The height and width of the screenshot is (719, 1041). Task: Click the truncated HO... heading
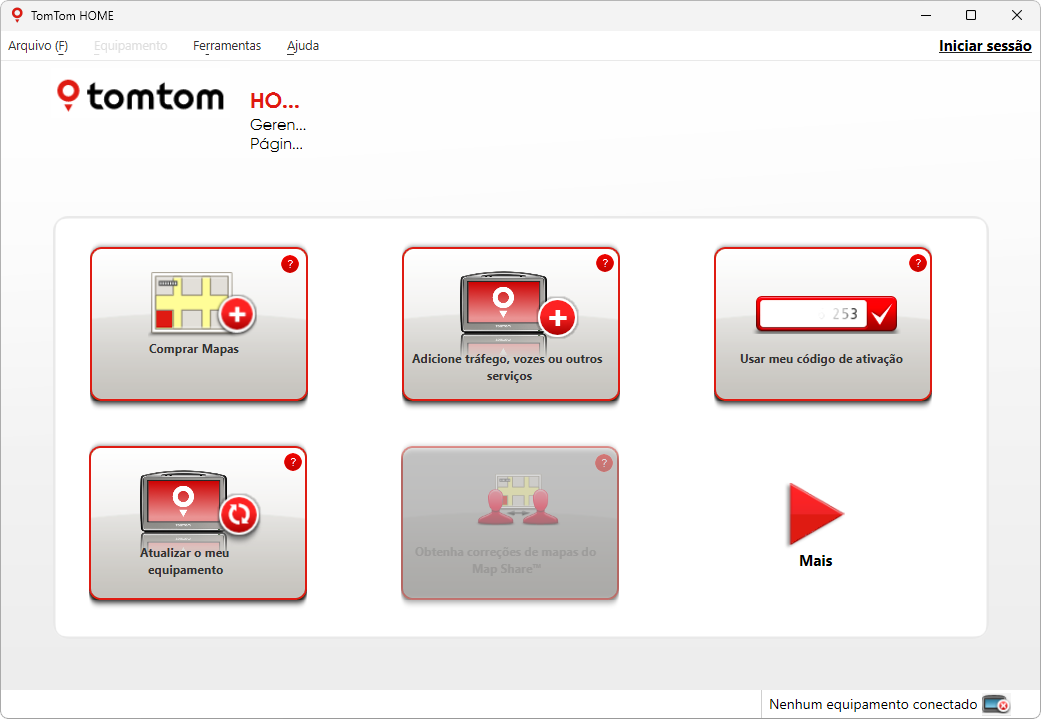click(274, 101)
